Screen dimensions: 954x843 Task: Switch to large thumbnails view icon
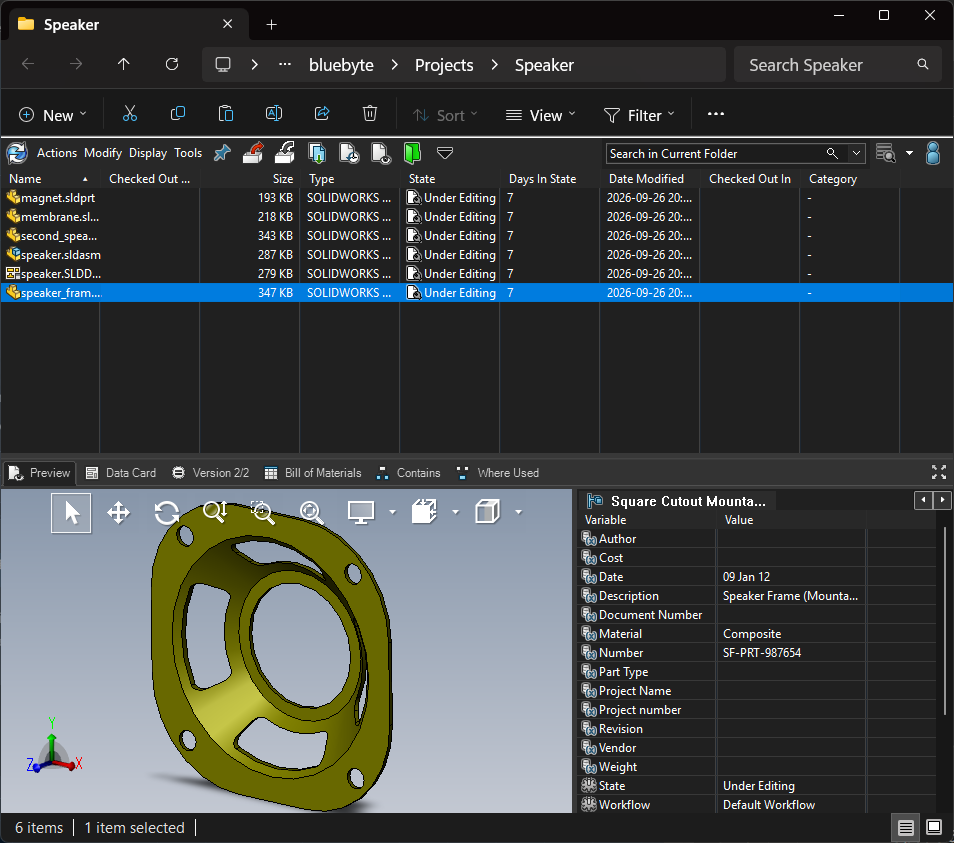click(934, 827)
